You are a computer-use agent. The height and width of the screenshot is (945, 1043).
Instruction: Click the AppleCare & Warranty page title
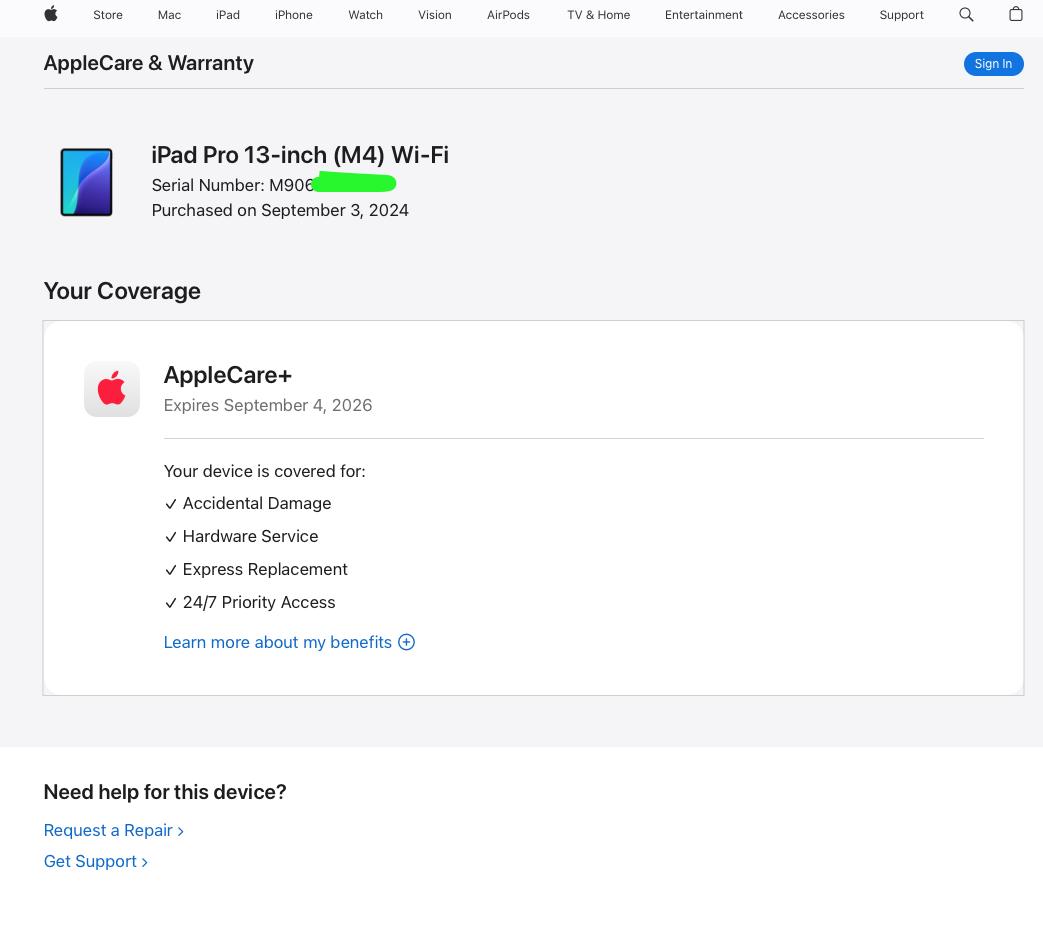point(148,63)
